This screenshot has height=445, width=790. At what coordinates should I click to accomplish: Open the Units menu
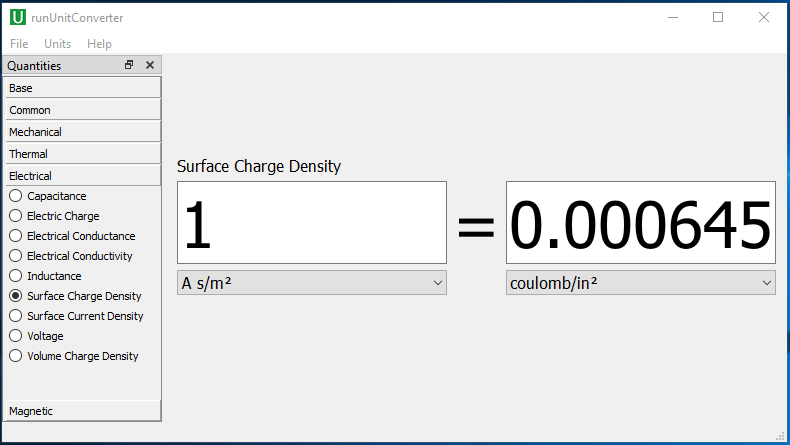57,44
